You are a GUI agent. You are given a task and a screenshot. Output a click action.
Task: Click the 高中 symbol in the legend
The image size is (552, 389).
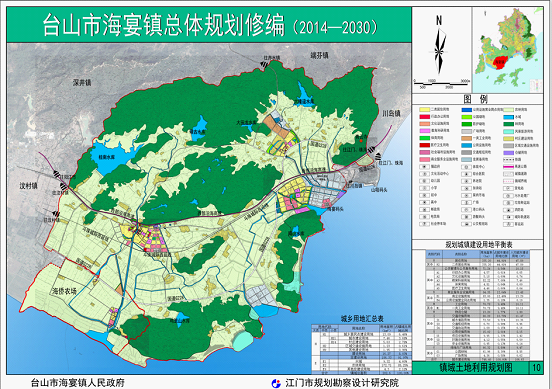coord(424,202)
